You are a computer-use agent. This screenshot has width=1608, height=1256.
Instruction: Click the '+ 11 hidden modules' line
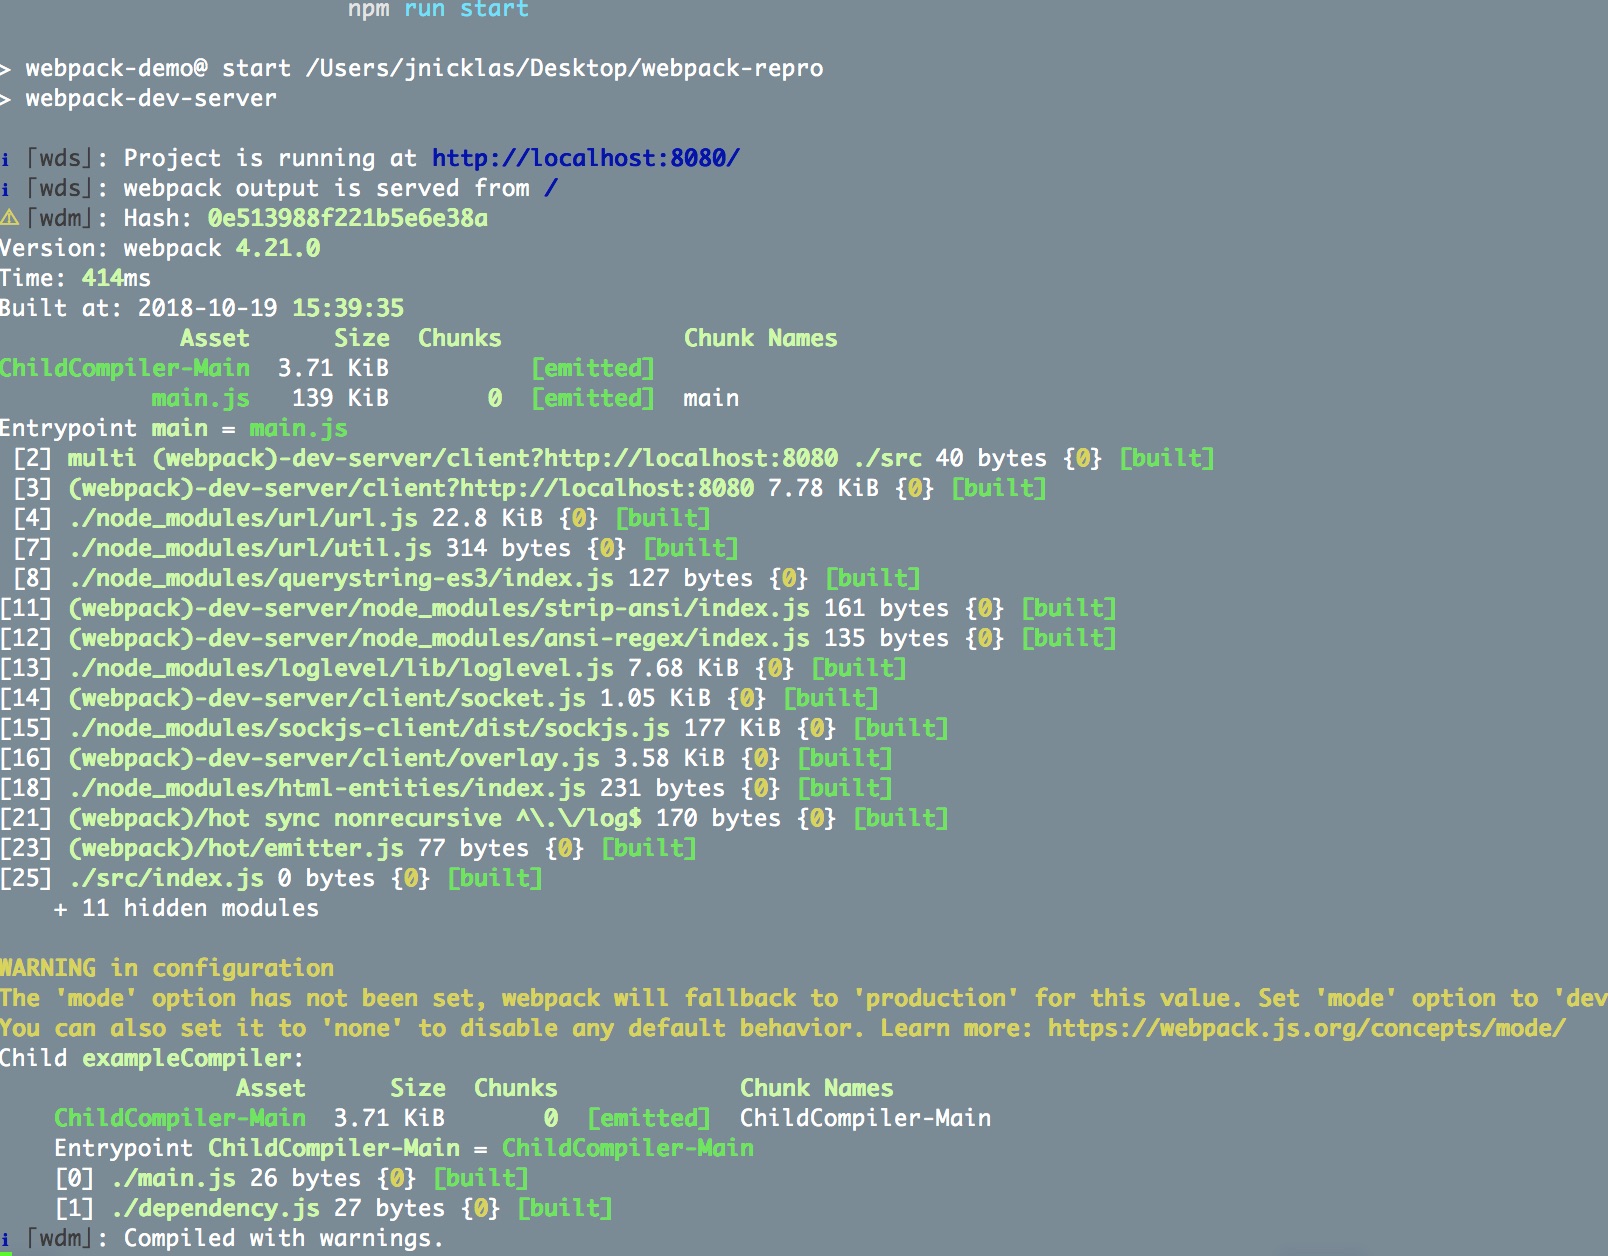tap(187, 908)
